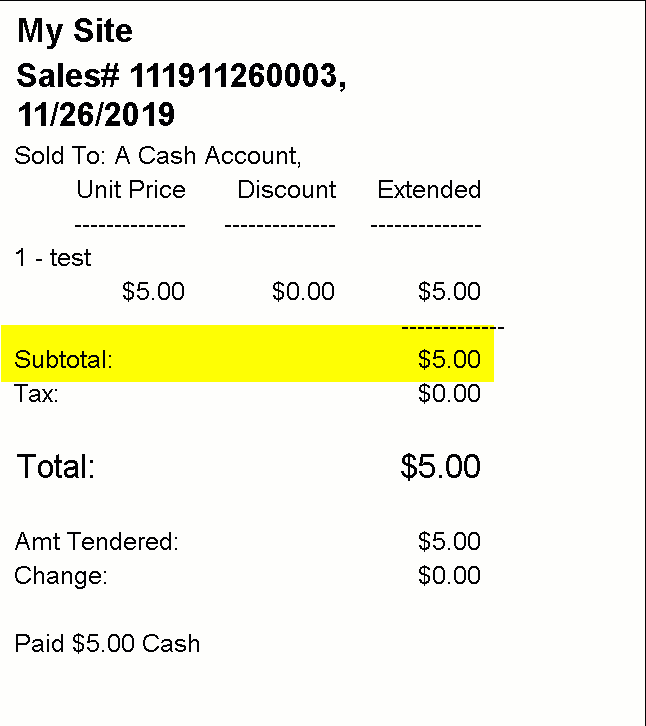Click the $5.00 extended item value

point(449,291)
